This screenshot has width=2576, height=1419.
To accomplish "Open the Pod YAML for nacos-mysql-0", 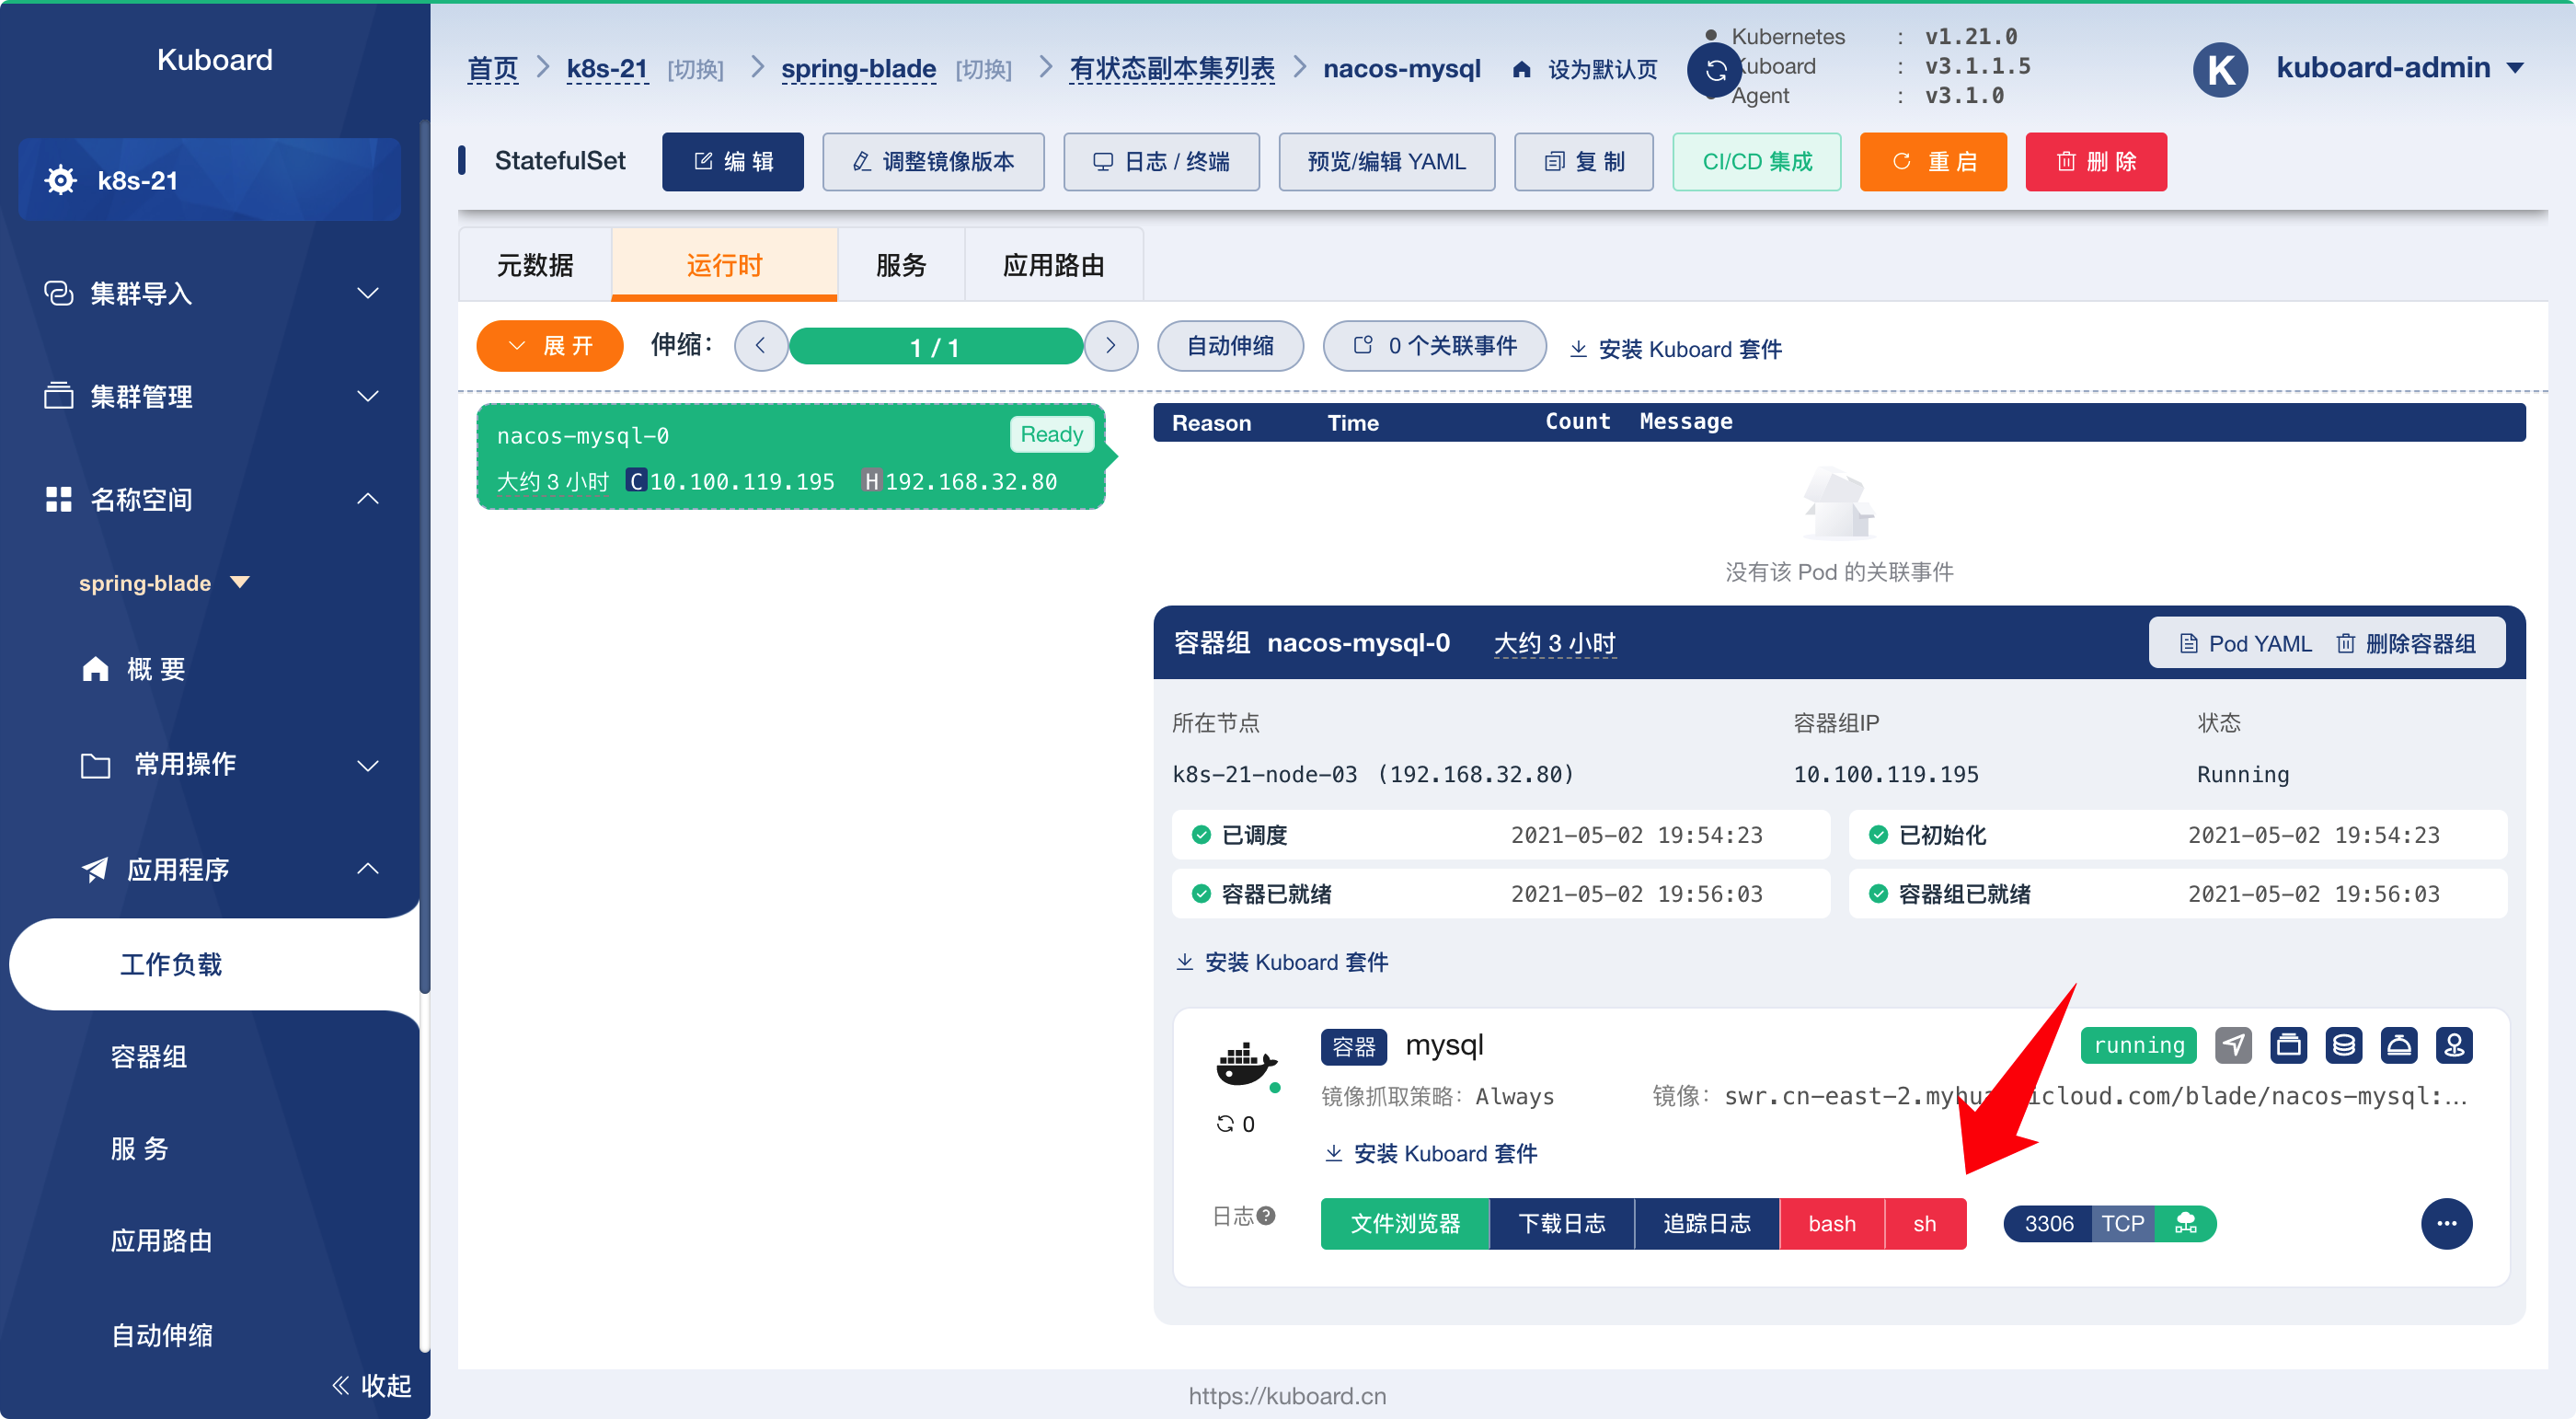I will click(2245, 643).
